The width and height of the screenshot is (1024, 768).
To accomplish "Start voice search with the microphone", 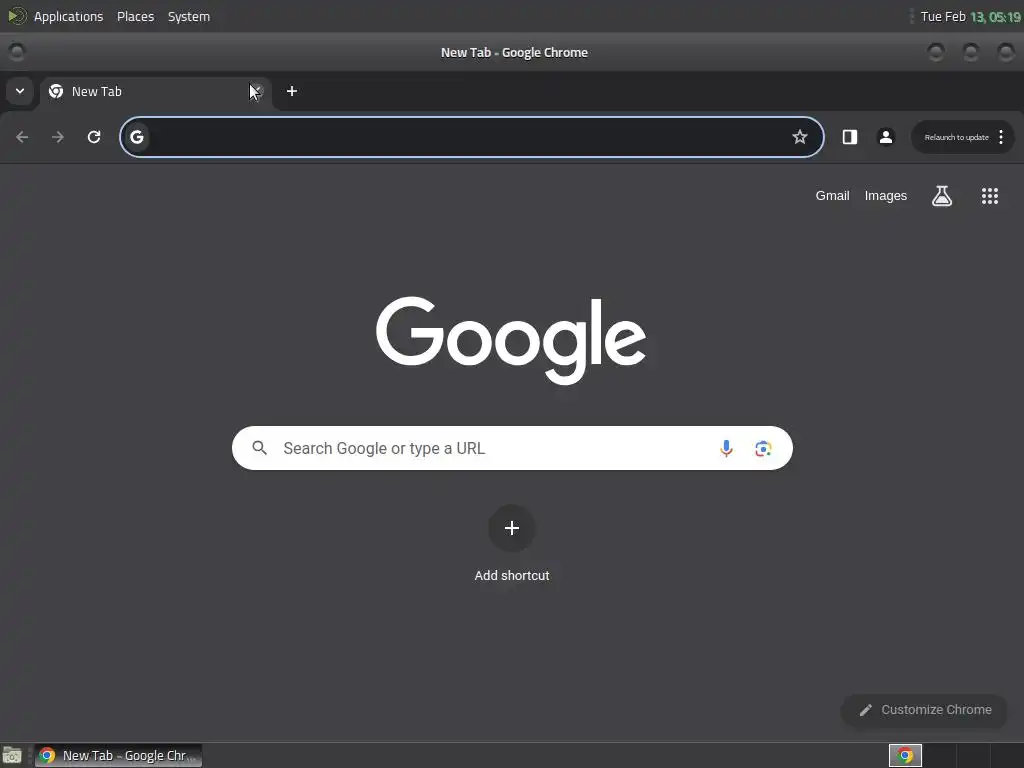I will [x=726, y=449].
